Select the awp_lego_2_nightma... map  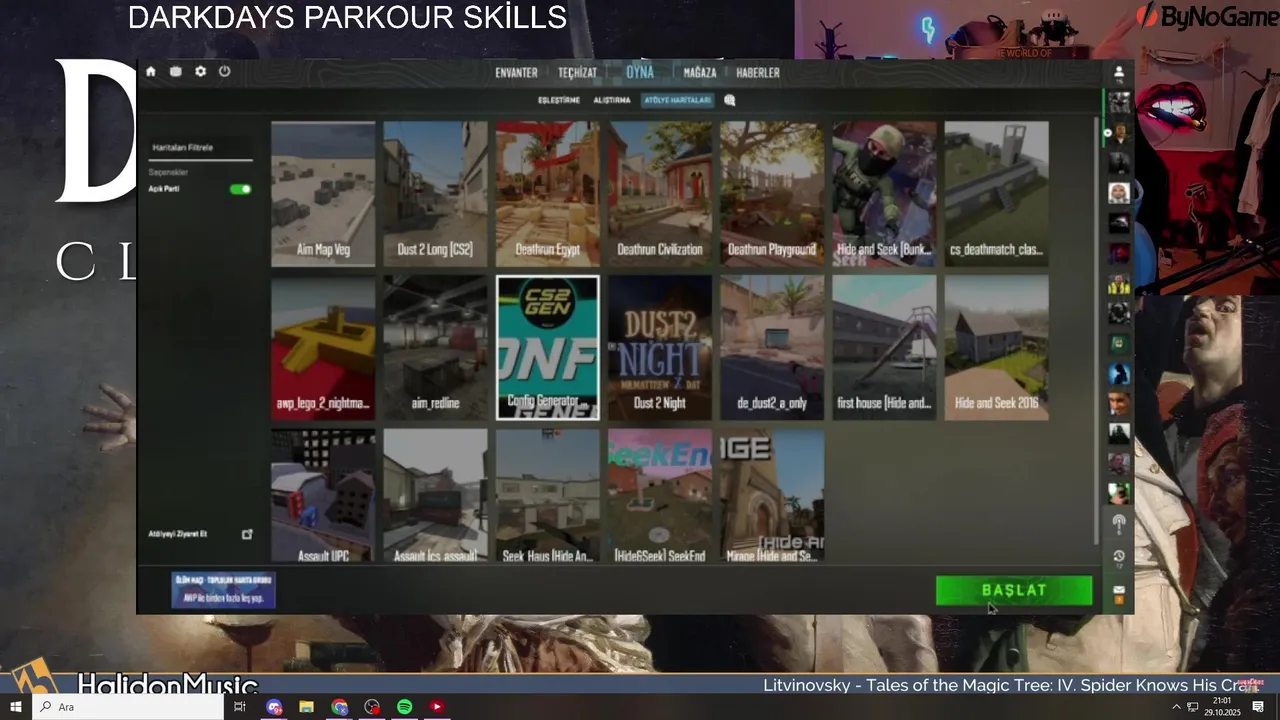coord(323,348)
